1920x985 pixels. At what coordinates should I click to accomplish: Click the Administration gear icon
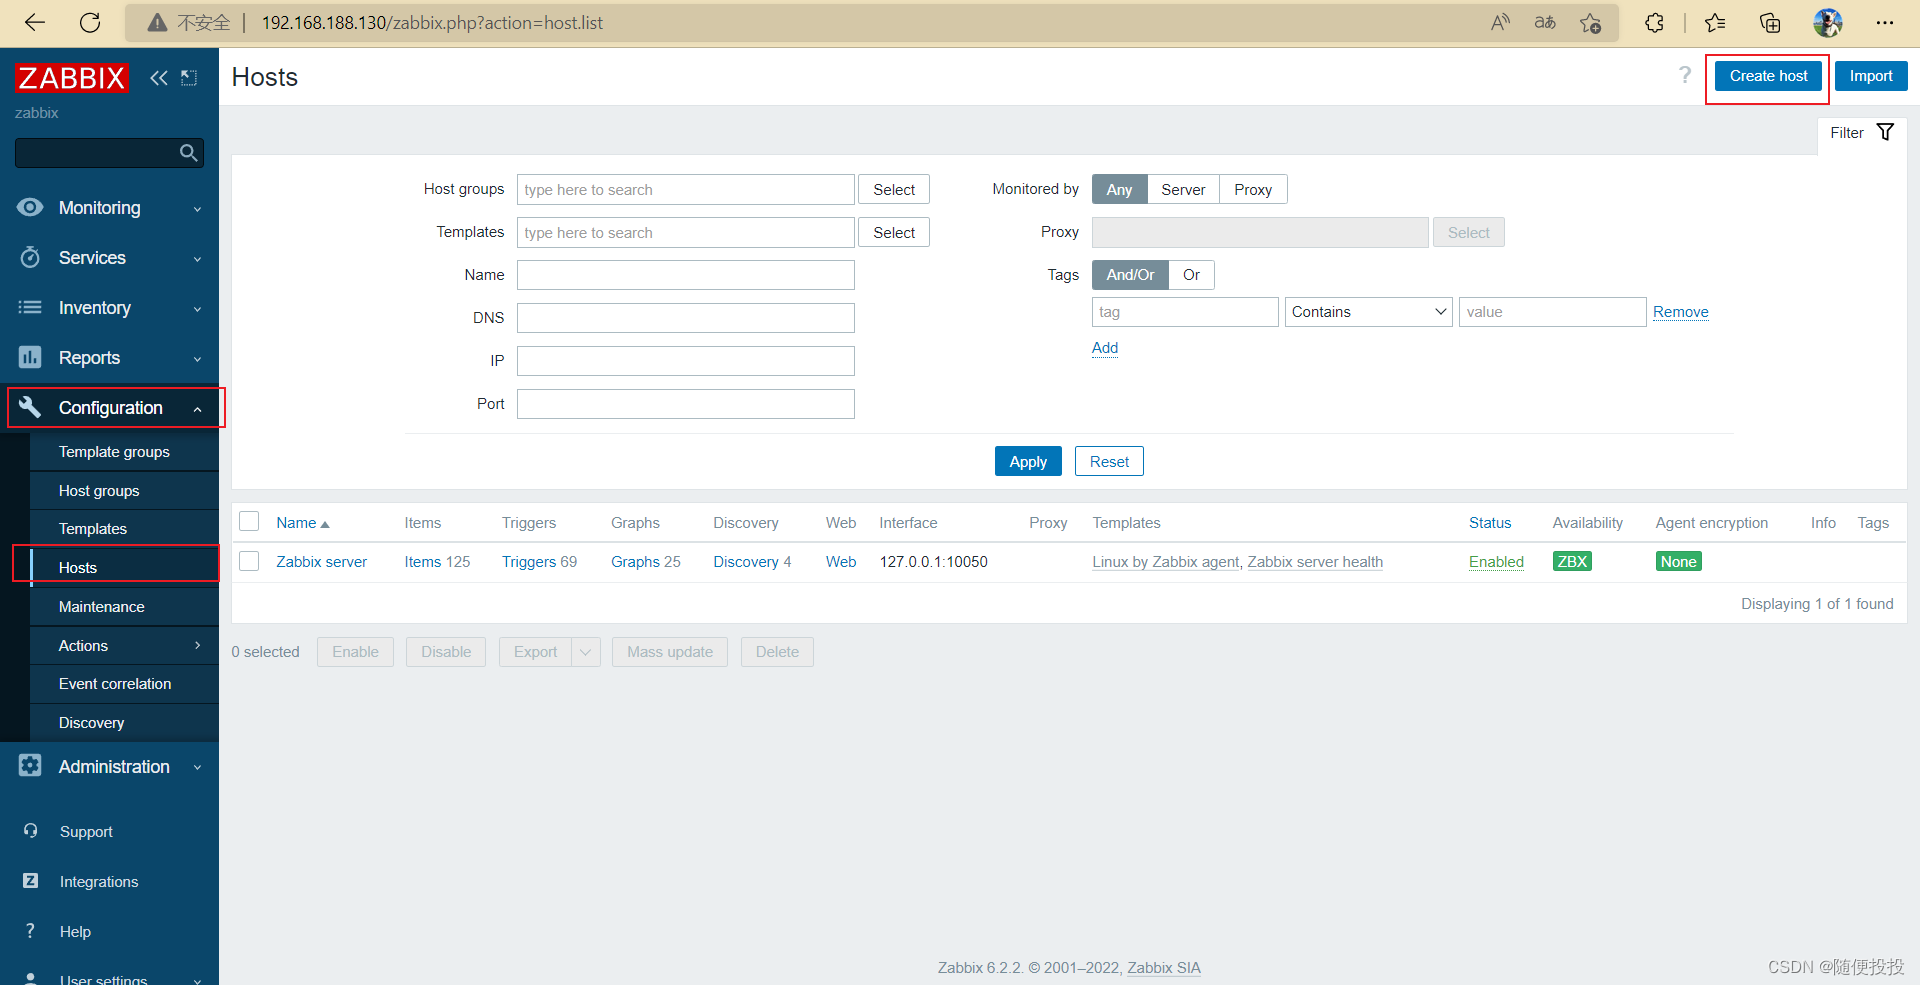tap(30, 766)
